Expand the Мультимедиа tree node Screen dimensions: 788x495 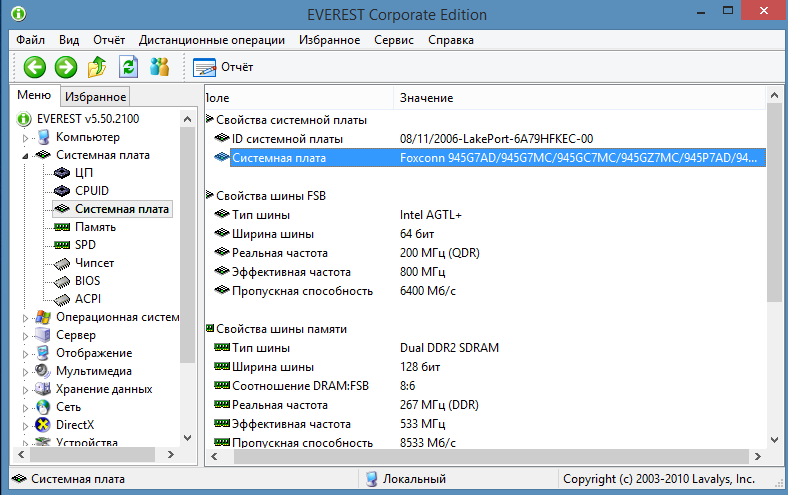pos(25,372)
